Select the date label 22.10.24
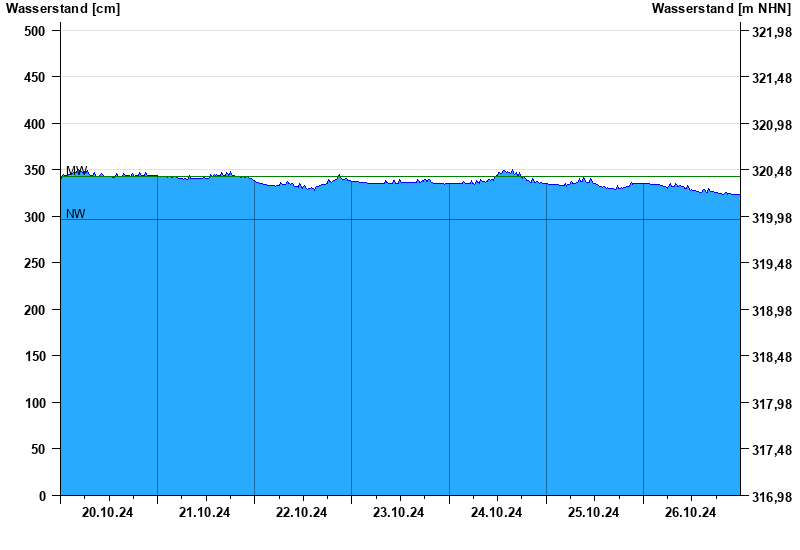This screenshot has width=800, height=550. [302, 513]
